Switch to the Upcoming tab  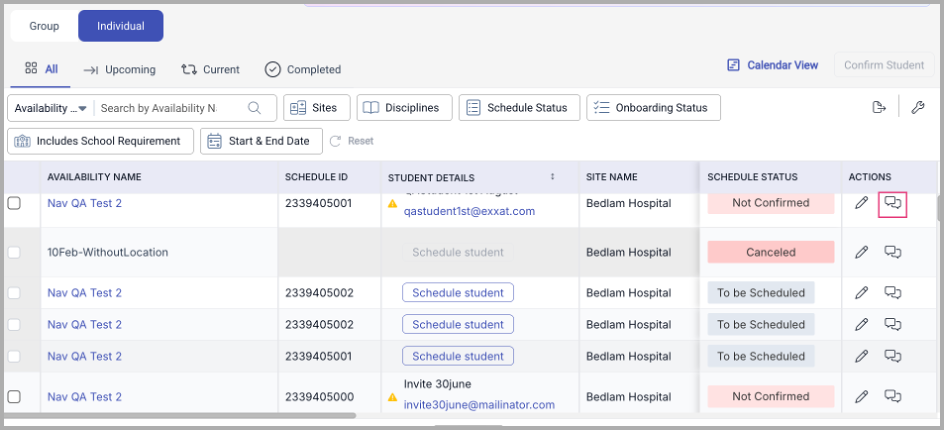tap(119, 70)
